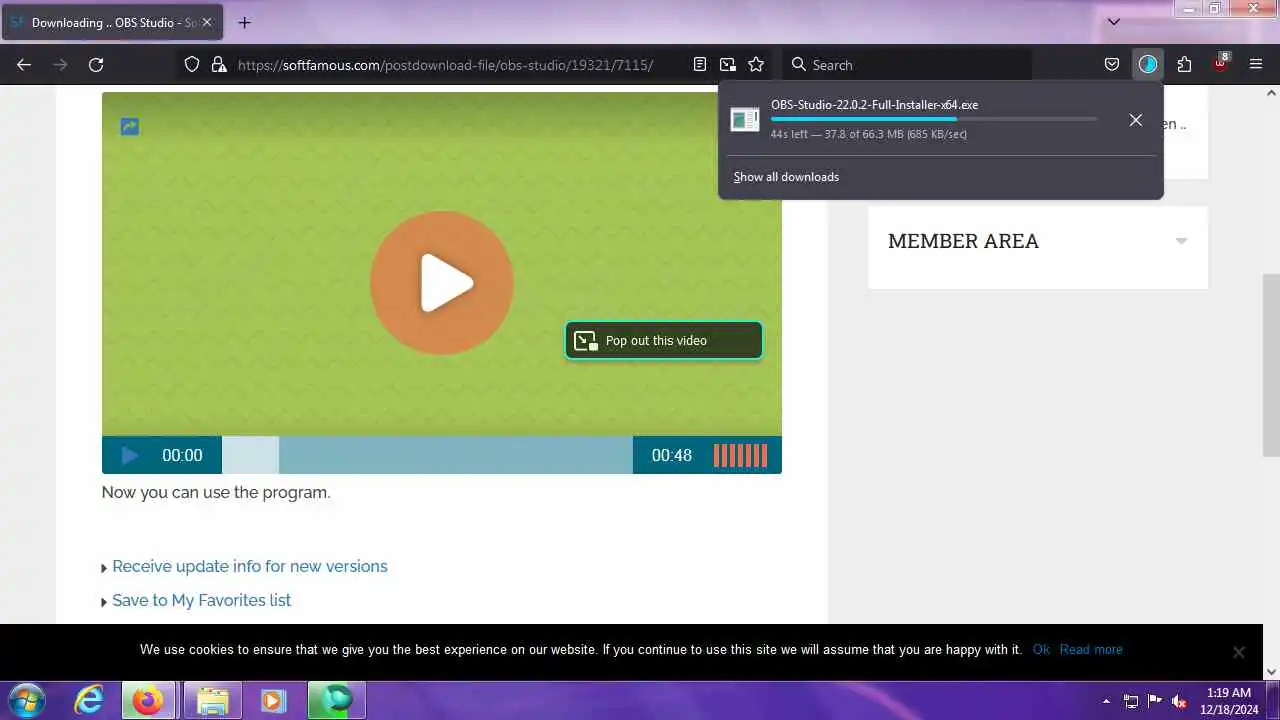Open the uBlock extension icon with badge
Screen dimensions: 1280x720
[x=1220, y=63]
